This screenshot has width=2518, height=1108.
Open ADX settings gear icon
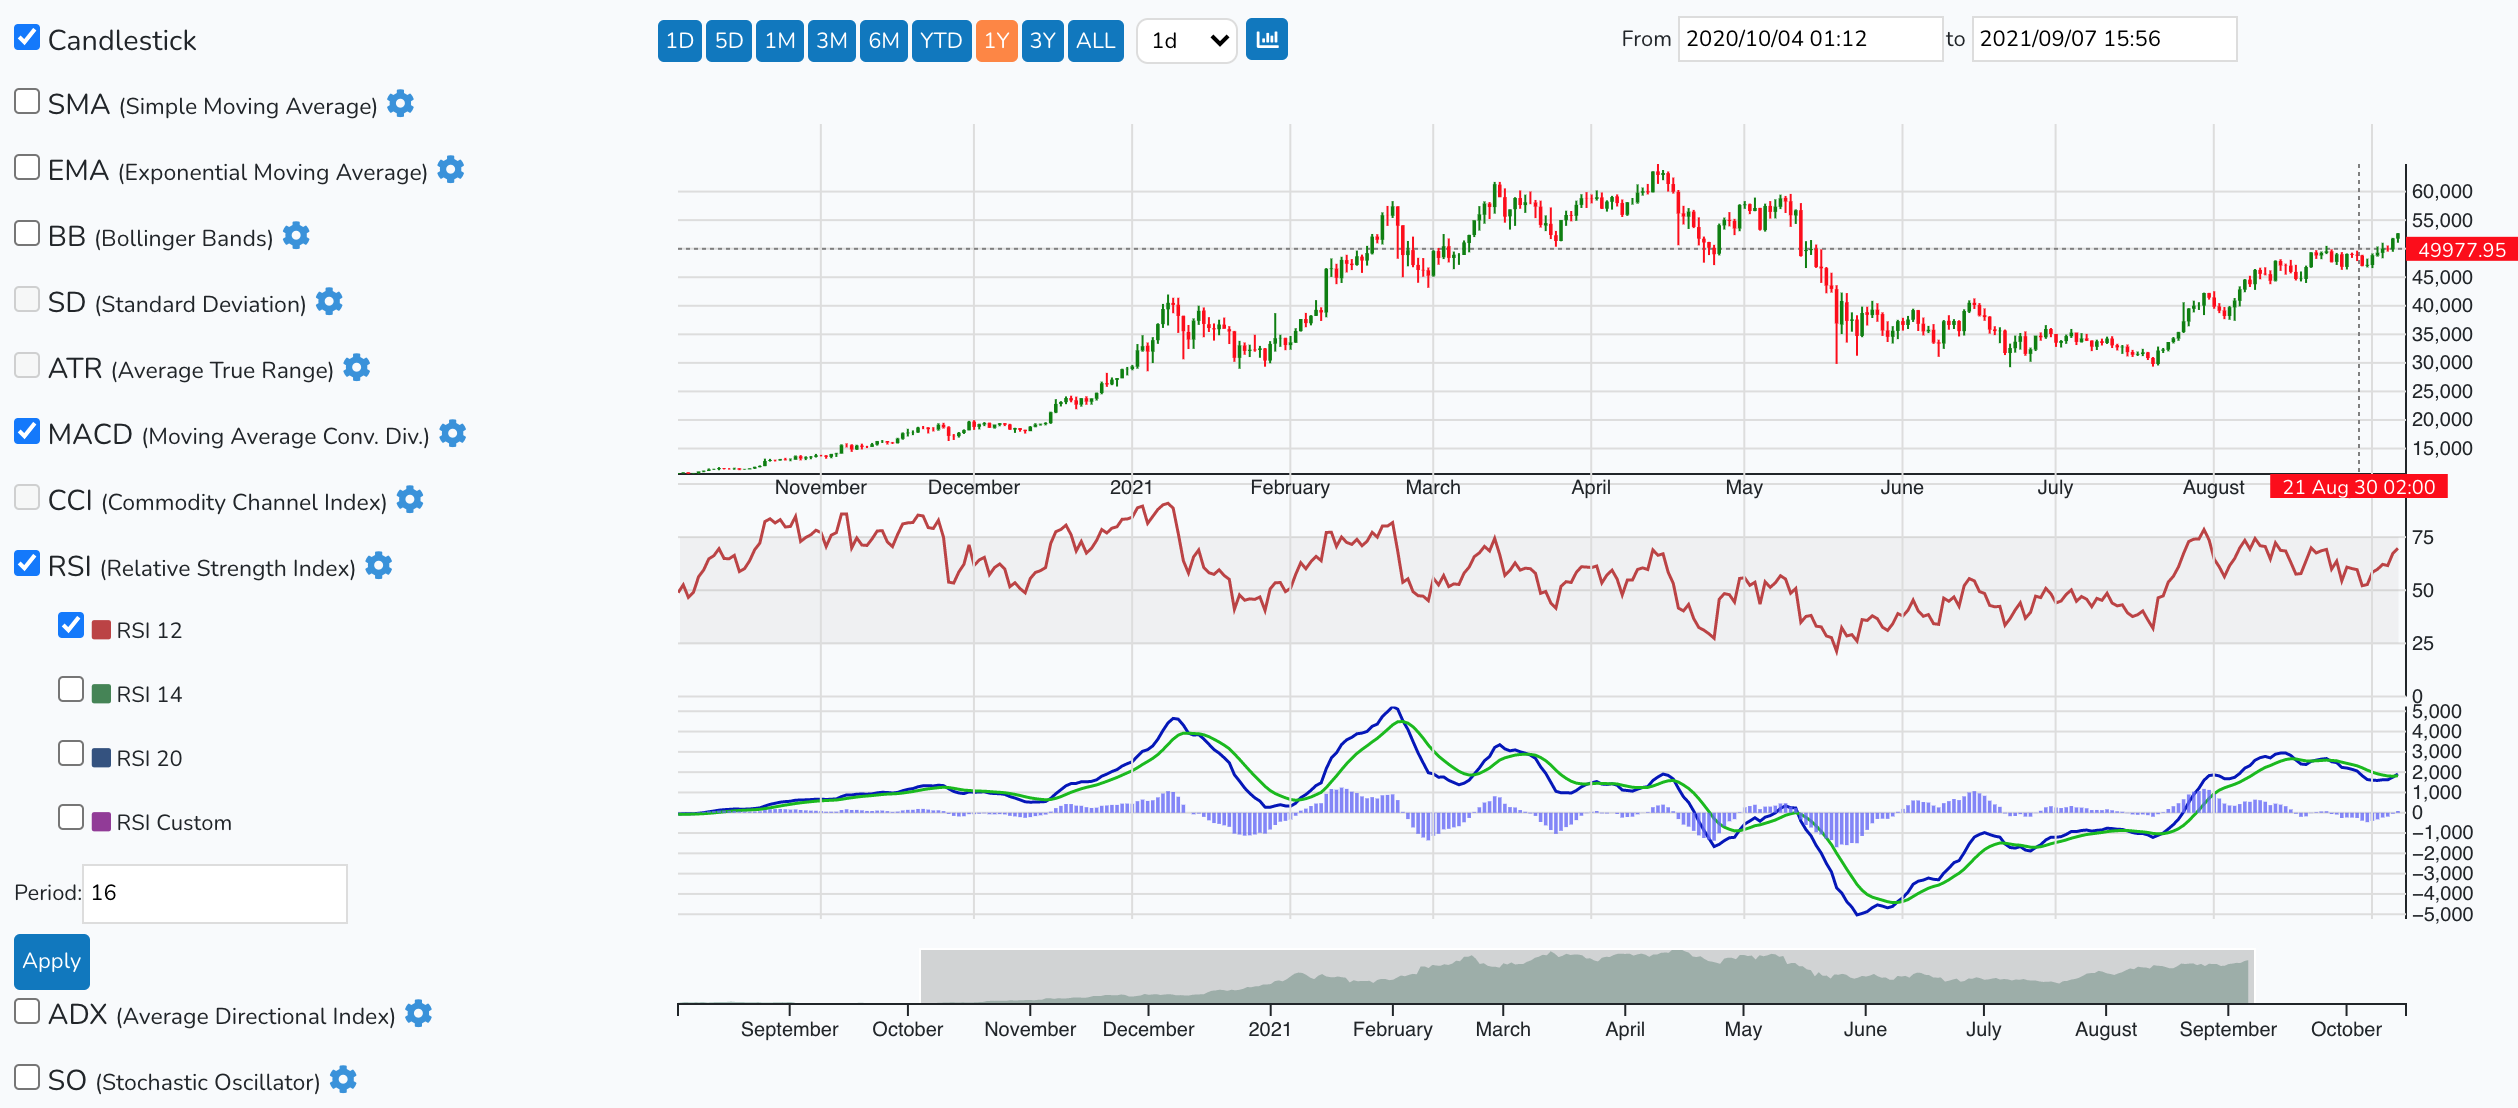(x=419, y=1014)
